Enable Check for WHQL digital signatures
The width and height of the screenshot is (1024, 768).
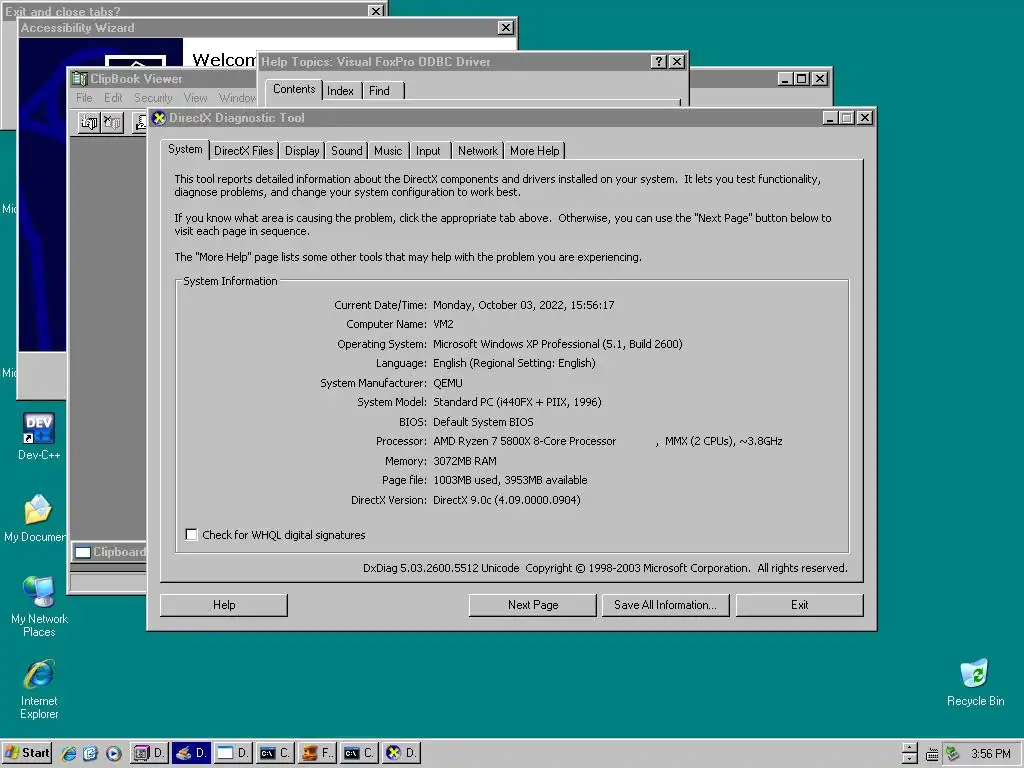click(191, 535)
